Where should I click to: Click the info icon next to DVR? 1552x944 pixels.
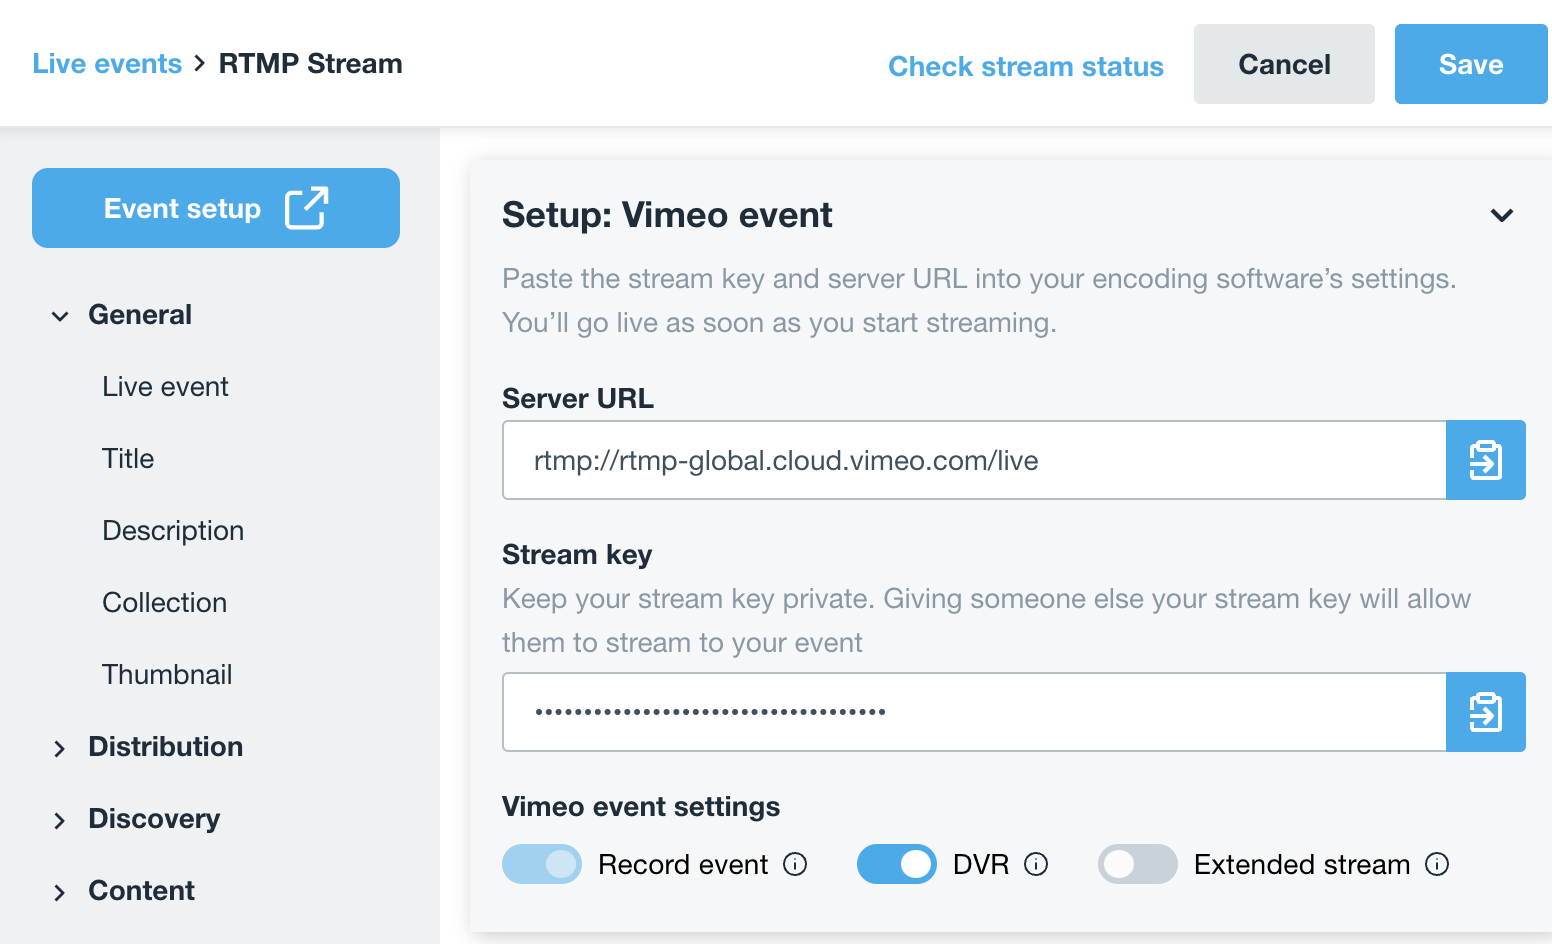tap(1036, 864)
